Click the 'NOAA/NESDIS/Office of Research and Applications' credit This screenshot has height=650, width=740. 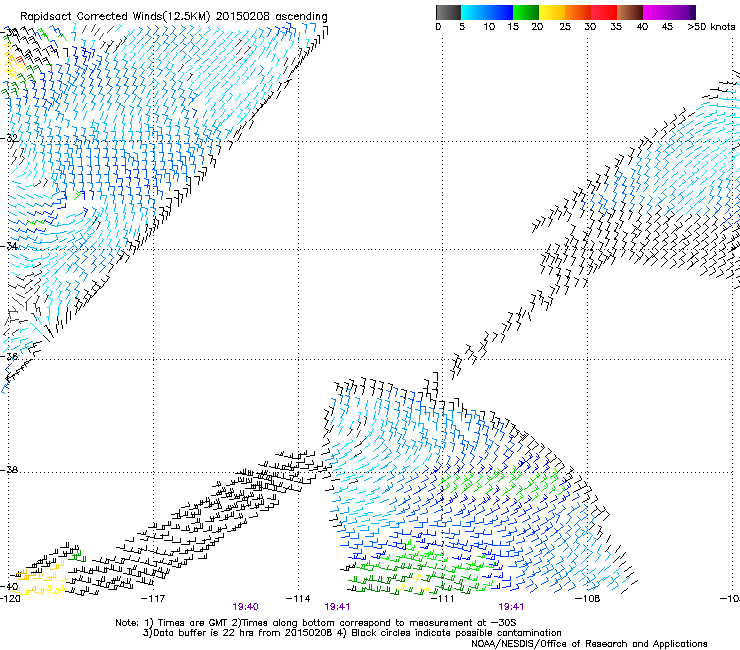[589, 643]
